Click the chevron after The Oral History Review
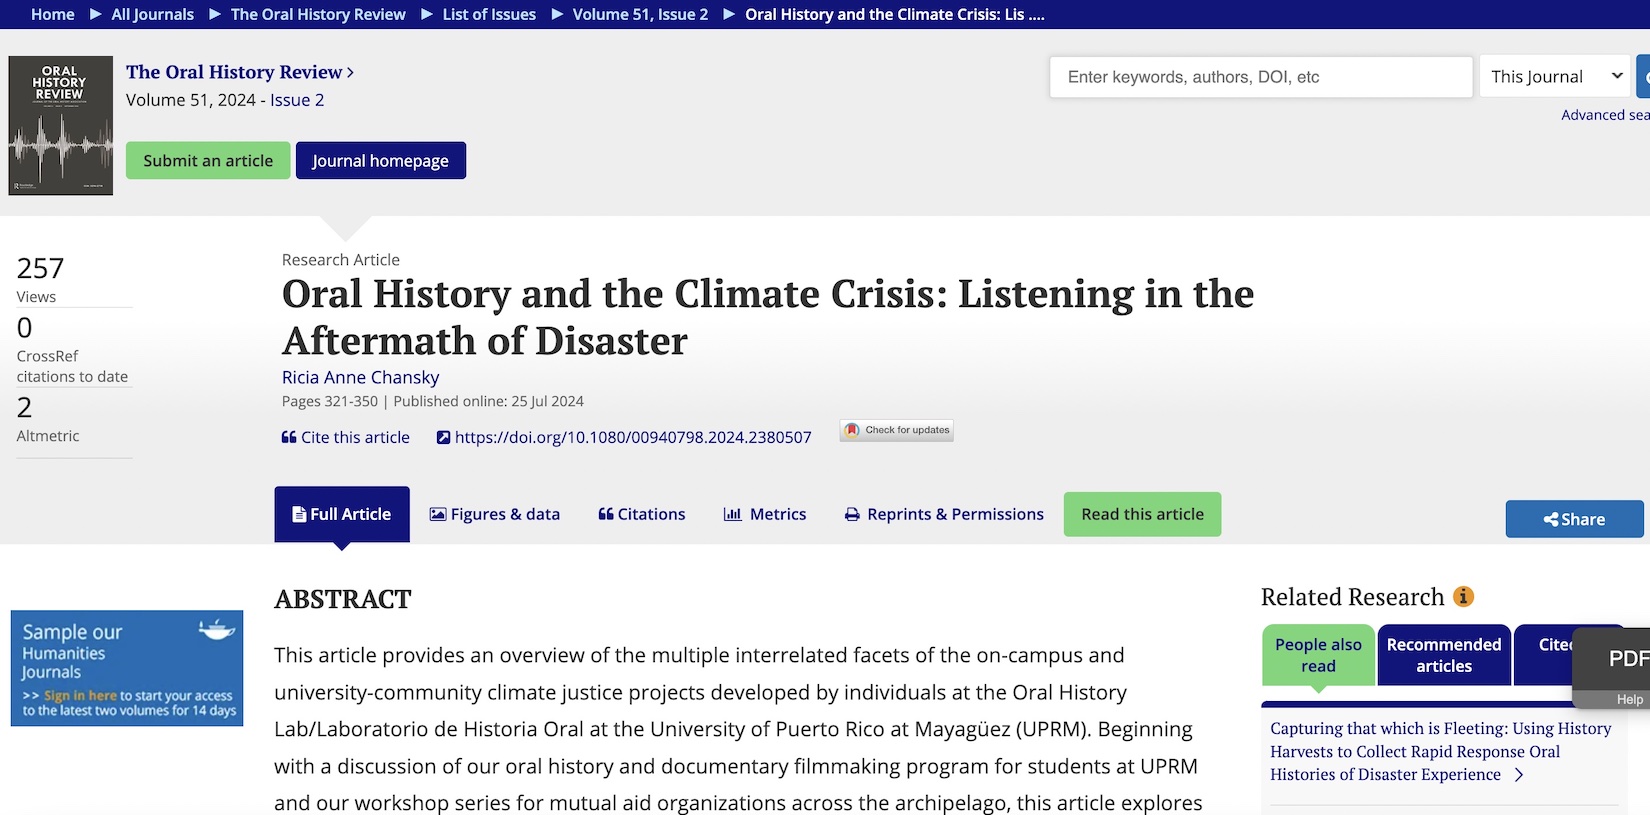 click(x=350, y=73)
